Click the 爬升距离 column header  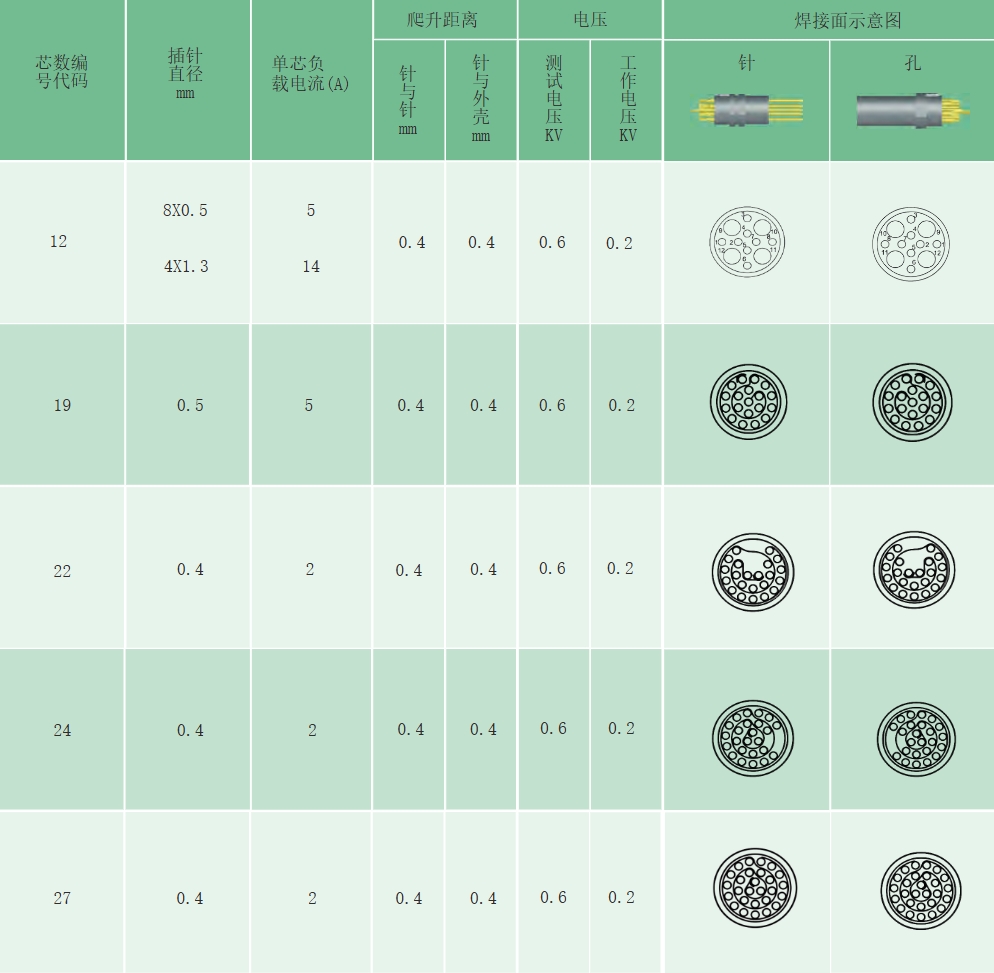click(x=444, y=20)
